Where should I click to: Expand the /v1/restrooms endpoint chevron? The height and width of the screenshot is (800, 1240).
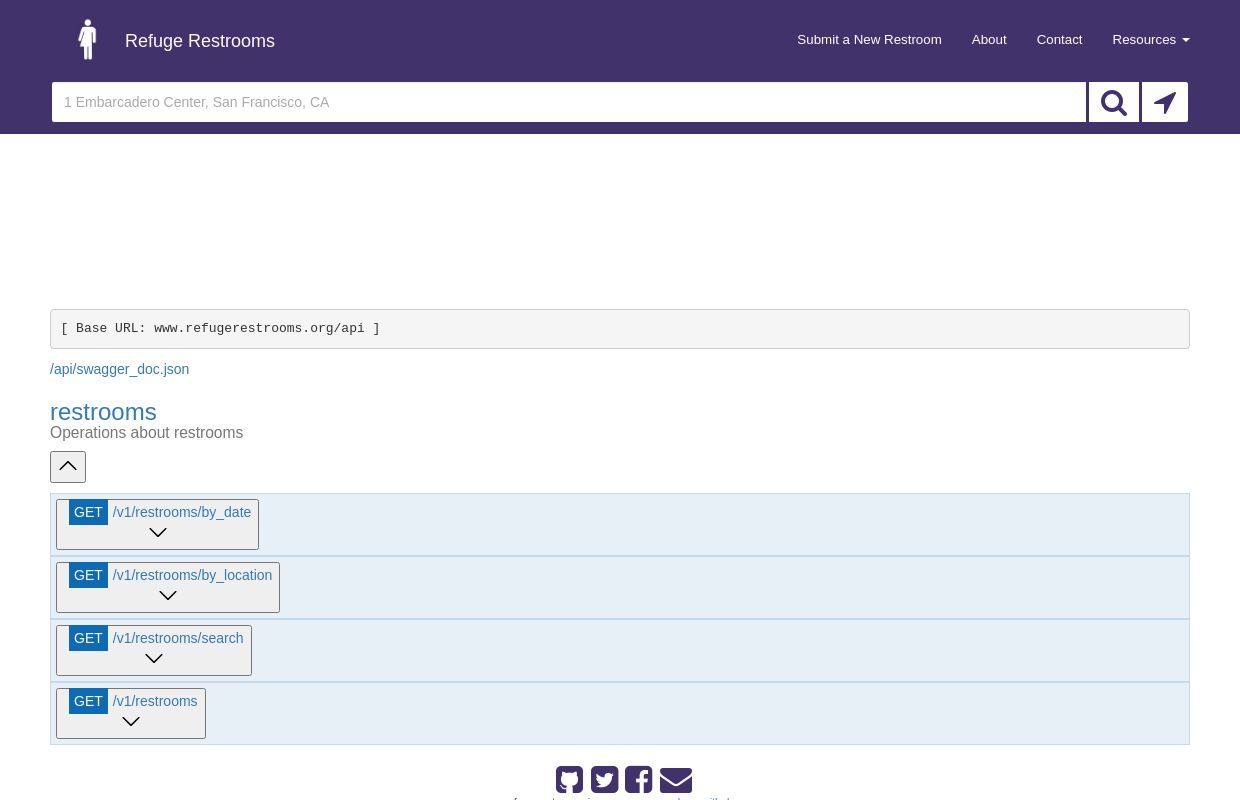click(x=131, y=722)
